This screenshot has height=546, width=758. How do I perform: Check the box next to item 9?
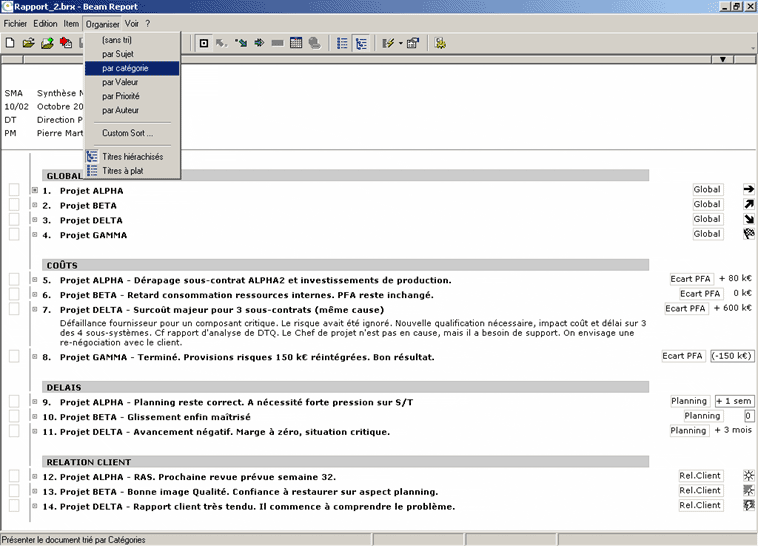(14, 402)
